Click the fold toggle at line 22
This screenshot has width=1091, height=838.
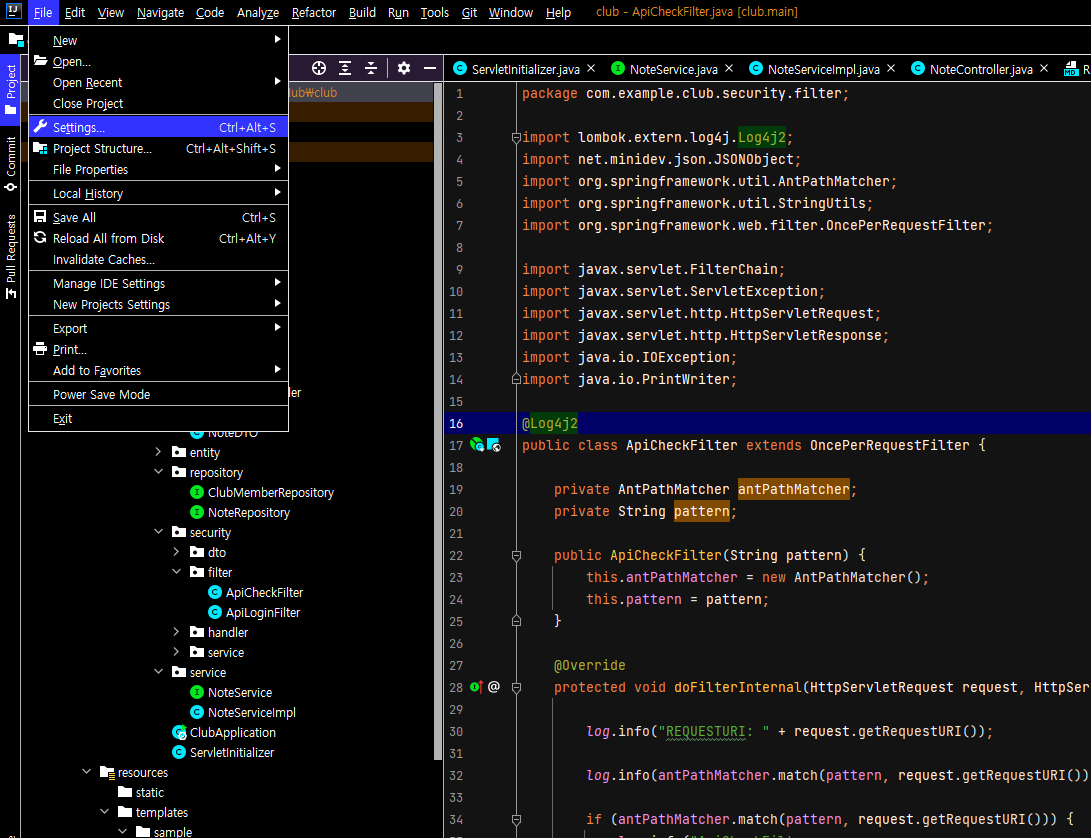(x=516, y=555)
